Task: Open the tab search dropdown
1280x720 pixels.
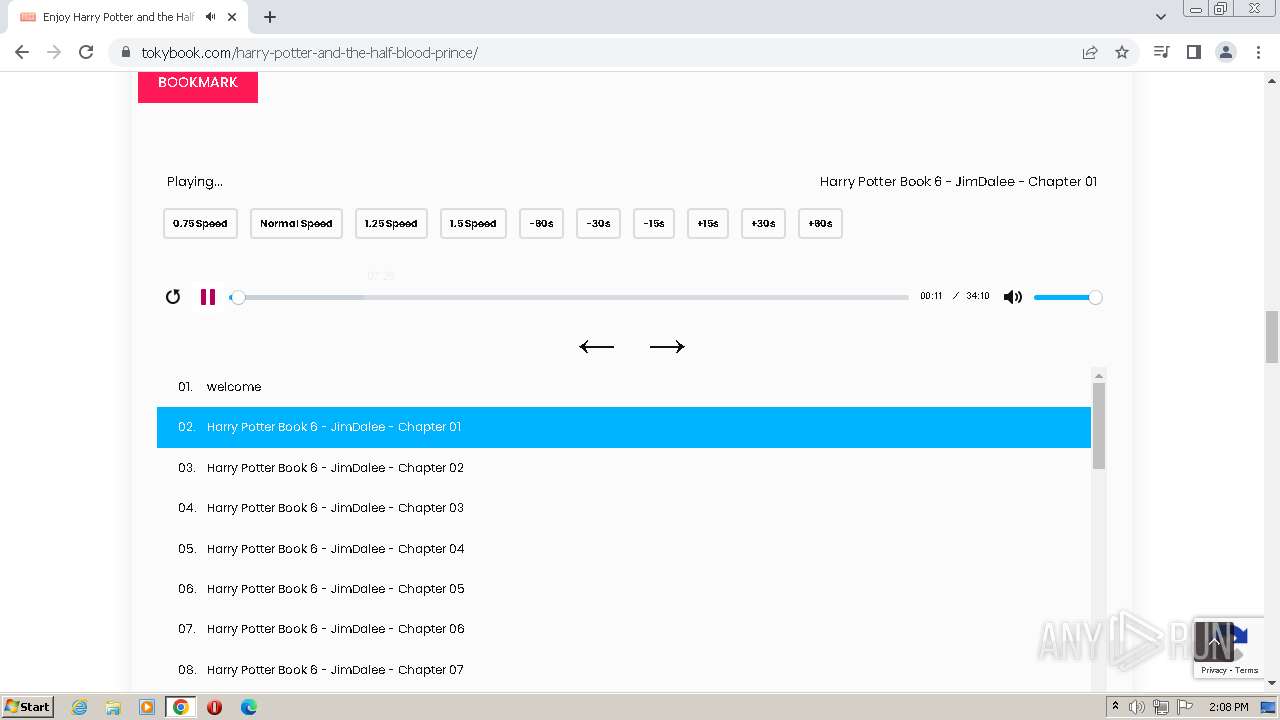Action: 1160,17
